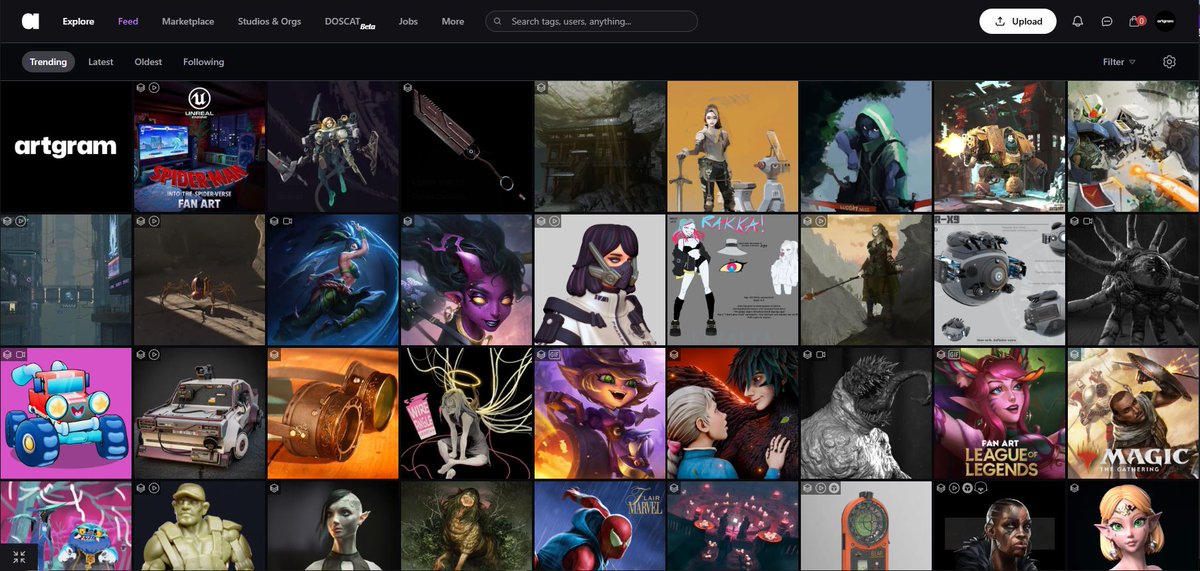1200x571 pixels.
Task: Switch to the Following tab
Action: click(204, 62)
